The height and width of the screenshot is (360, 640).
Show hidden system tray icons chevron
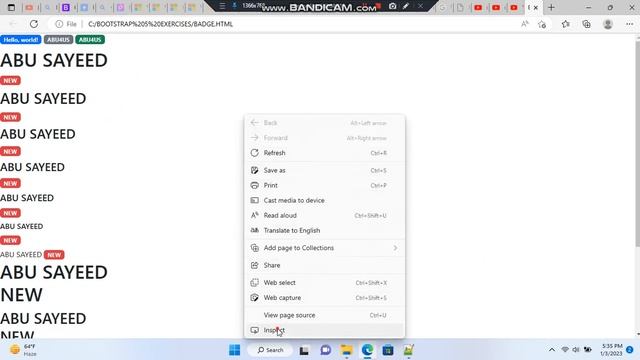point(551,350)
